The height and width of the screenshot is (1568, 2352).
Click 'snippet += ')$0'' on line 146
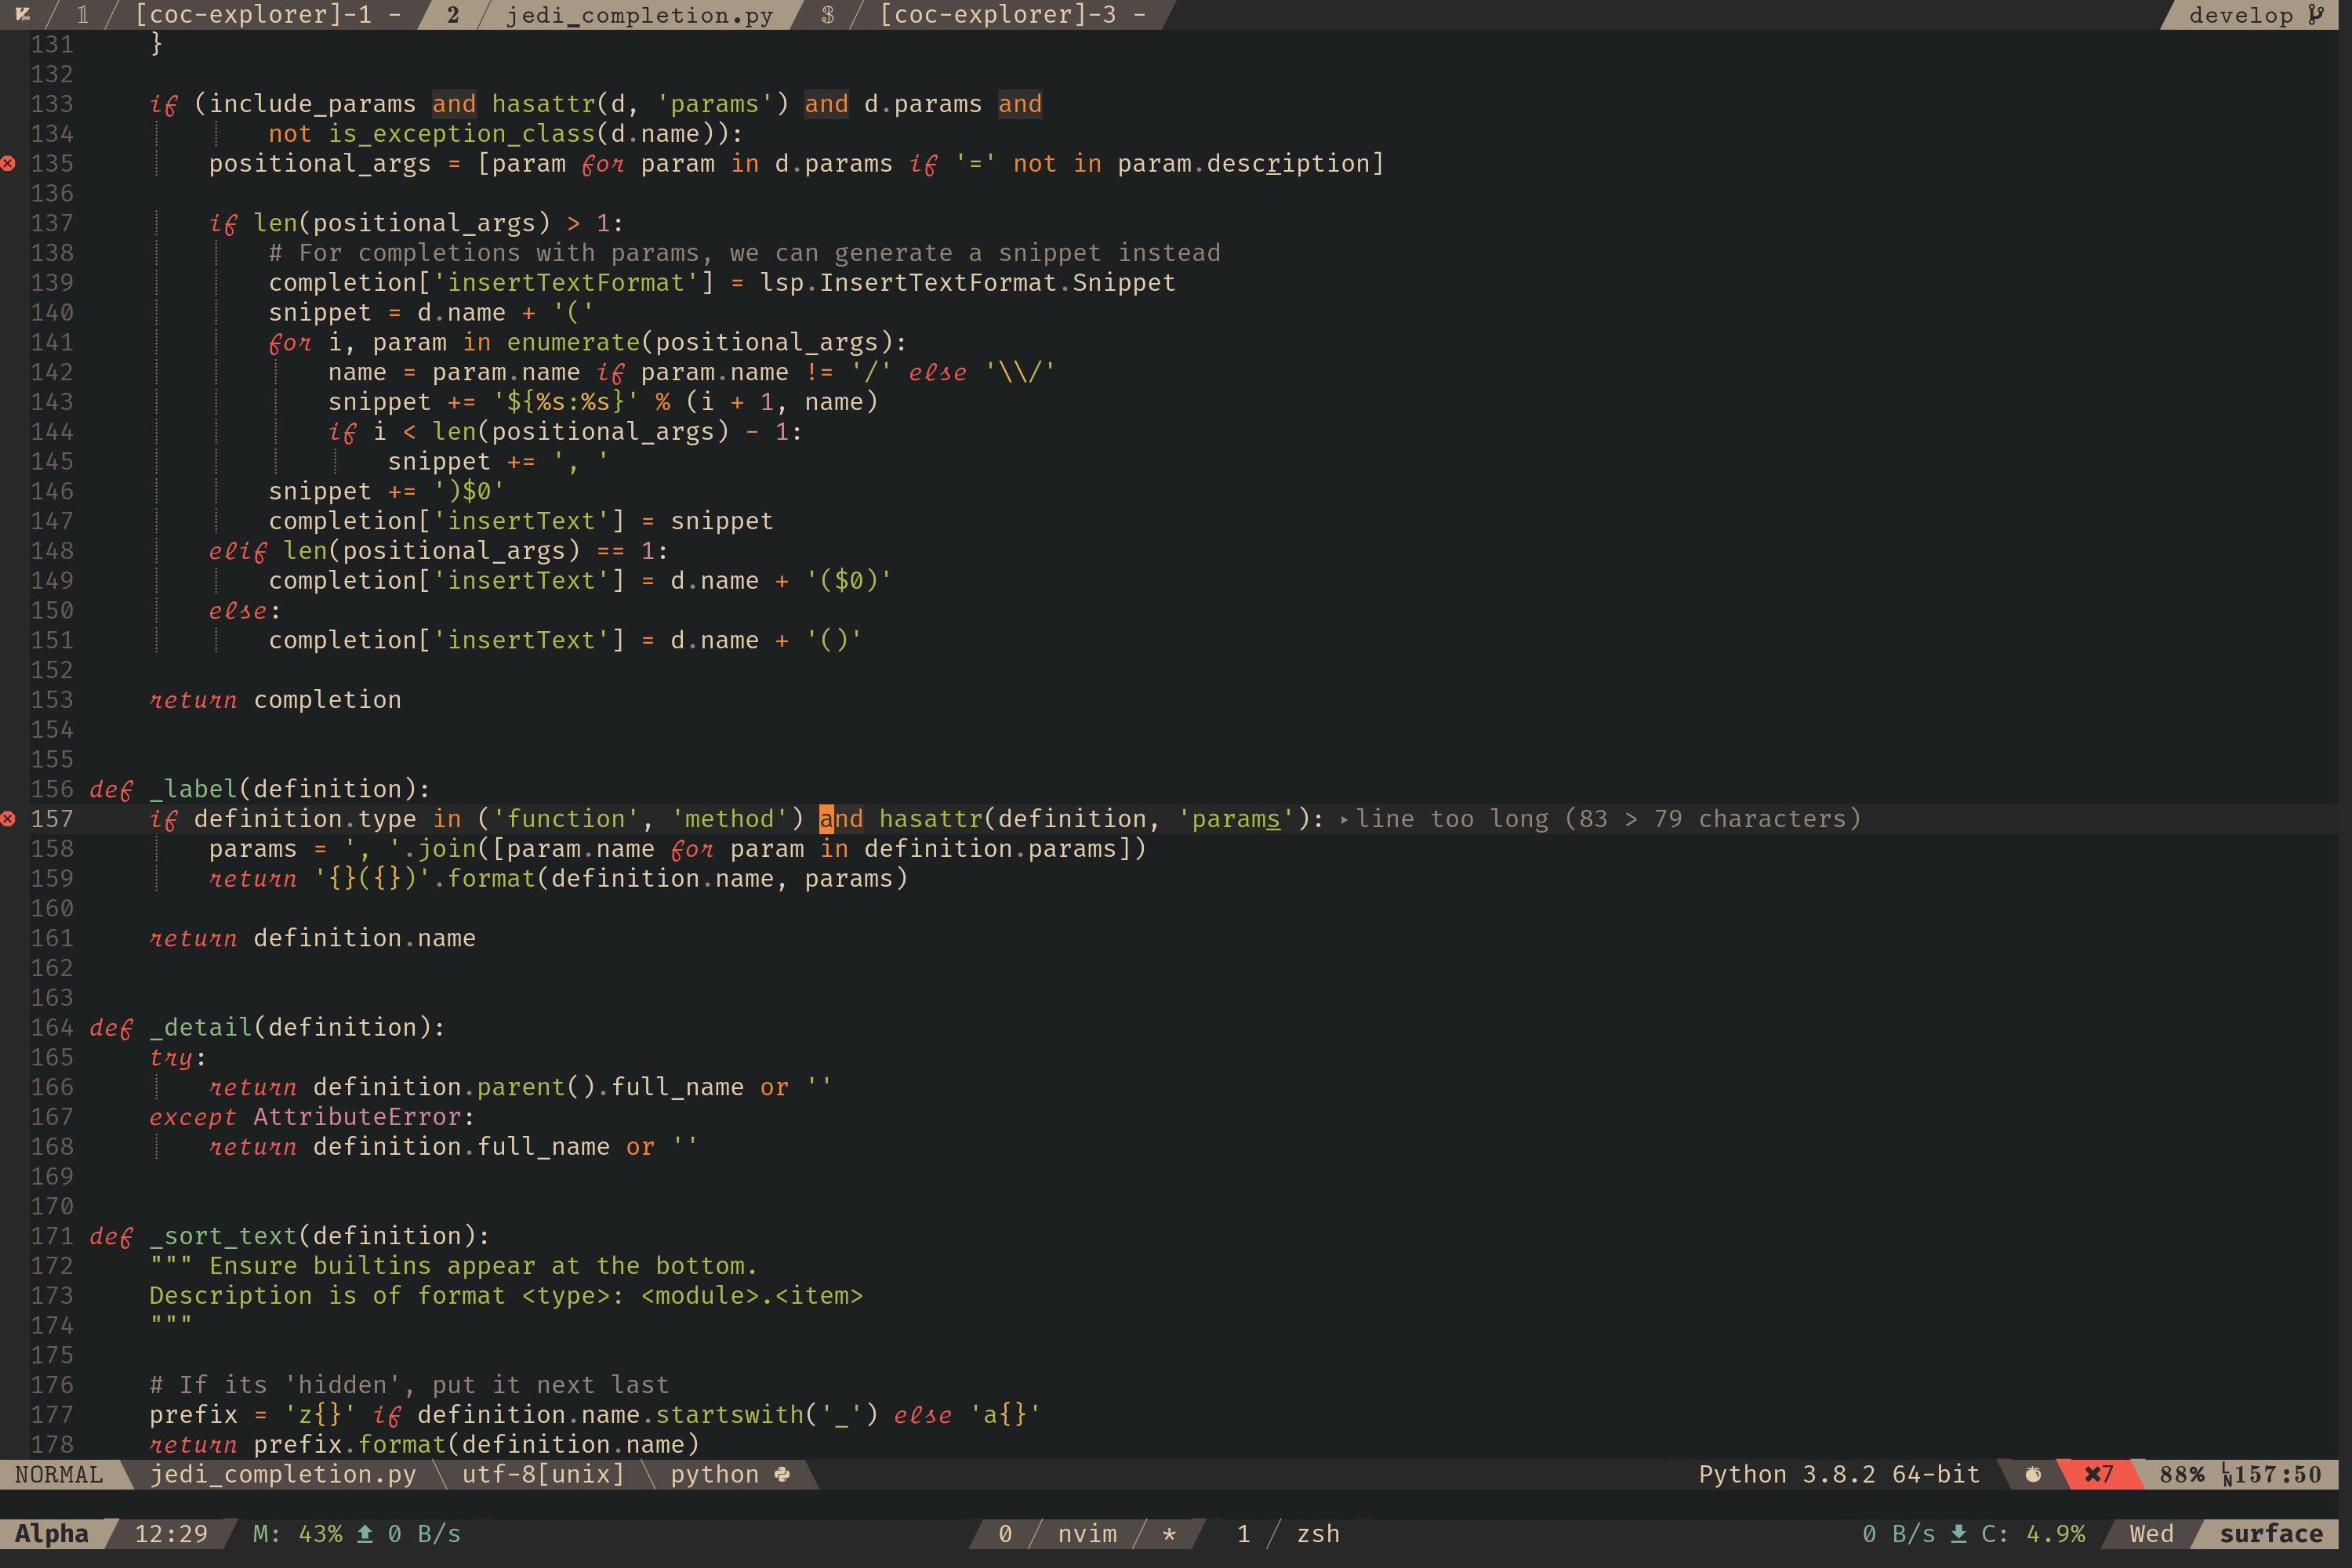(x=387, y=491)
